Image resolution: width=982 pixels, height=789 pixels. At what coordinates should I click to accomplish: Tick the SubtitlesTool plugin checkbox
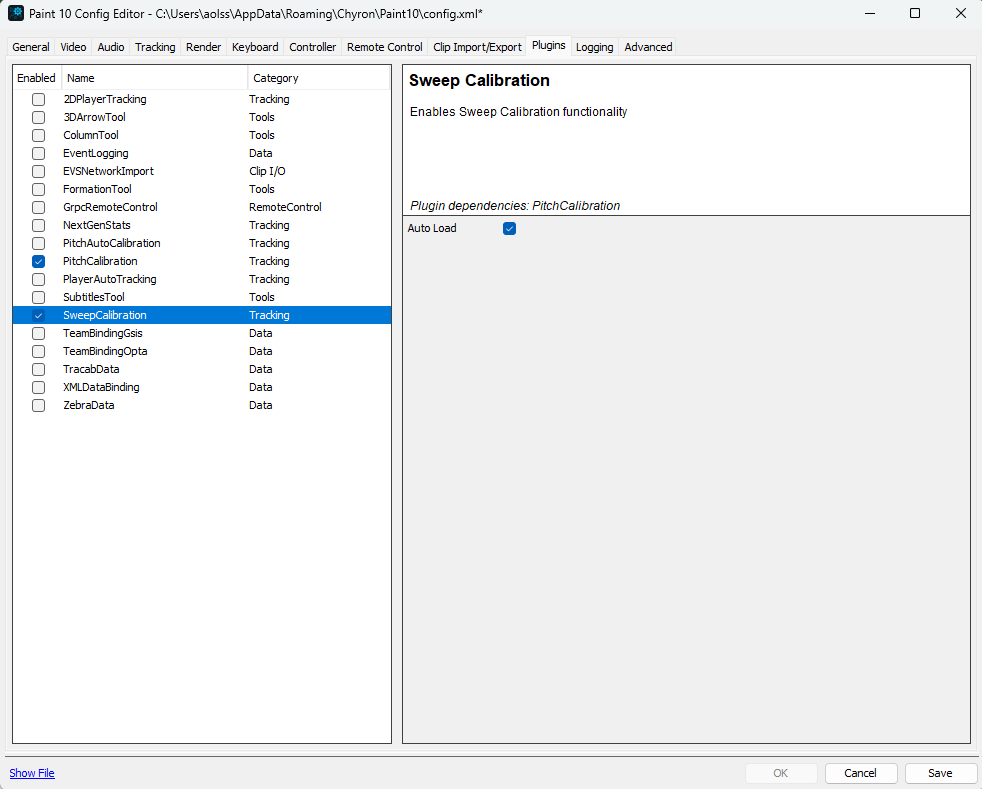point(38,297)
